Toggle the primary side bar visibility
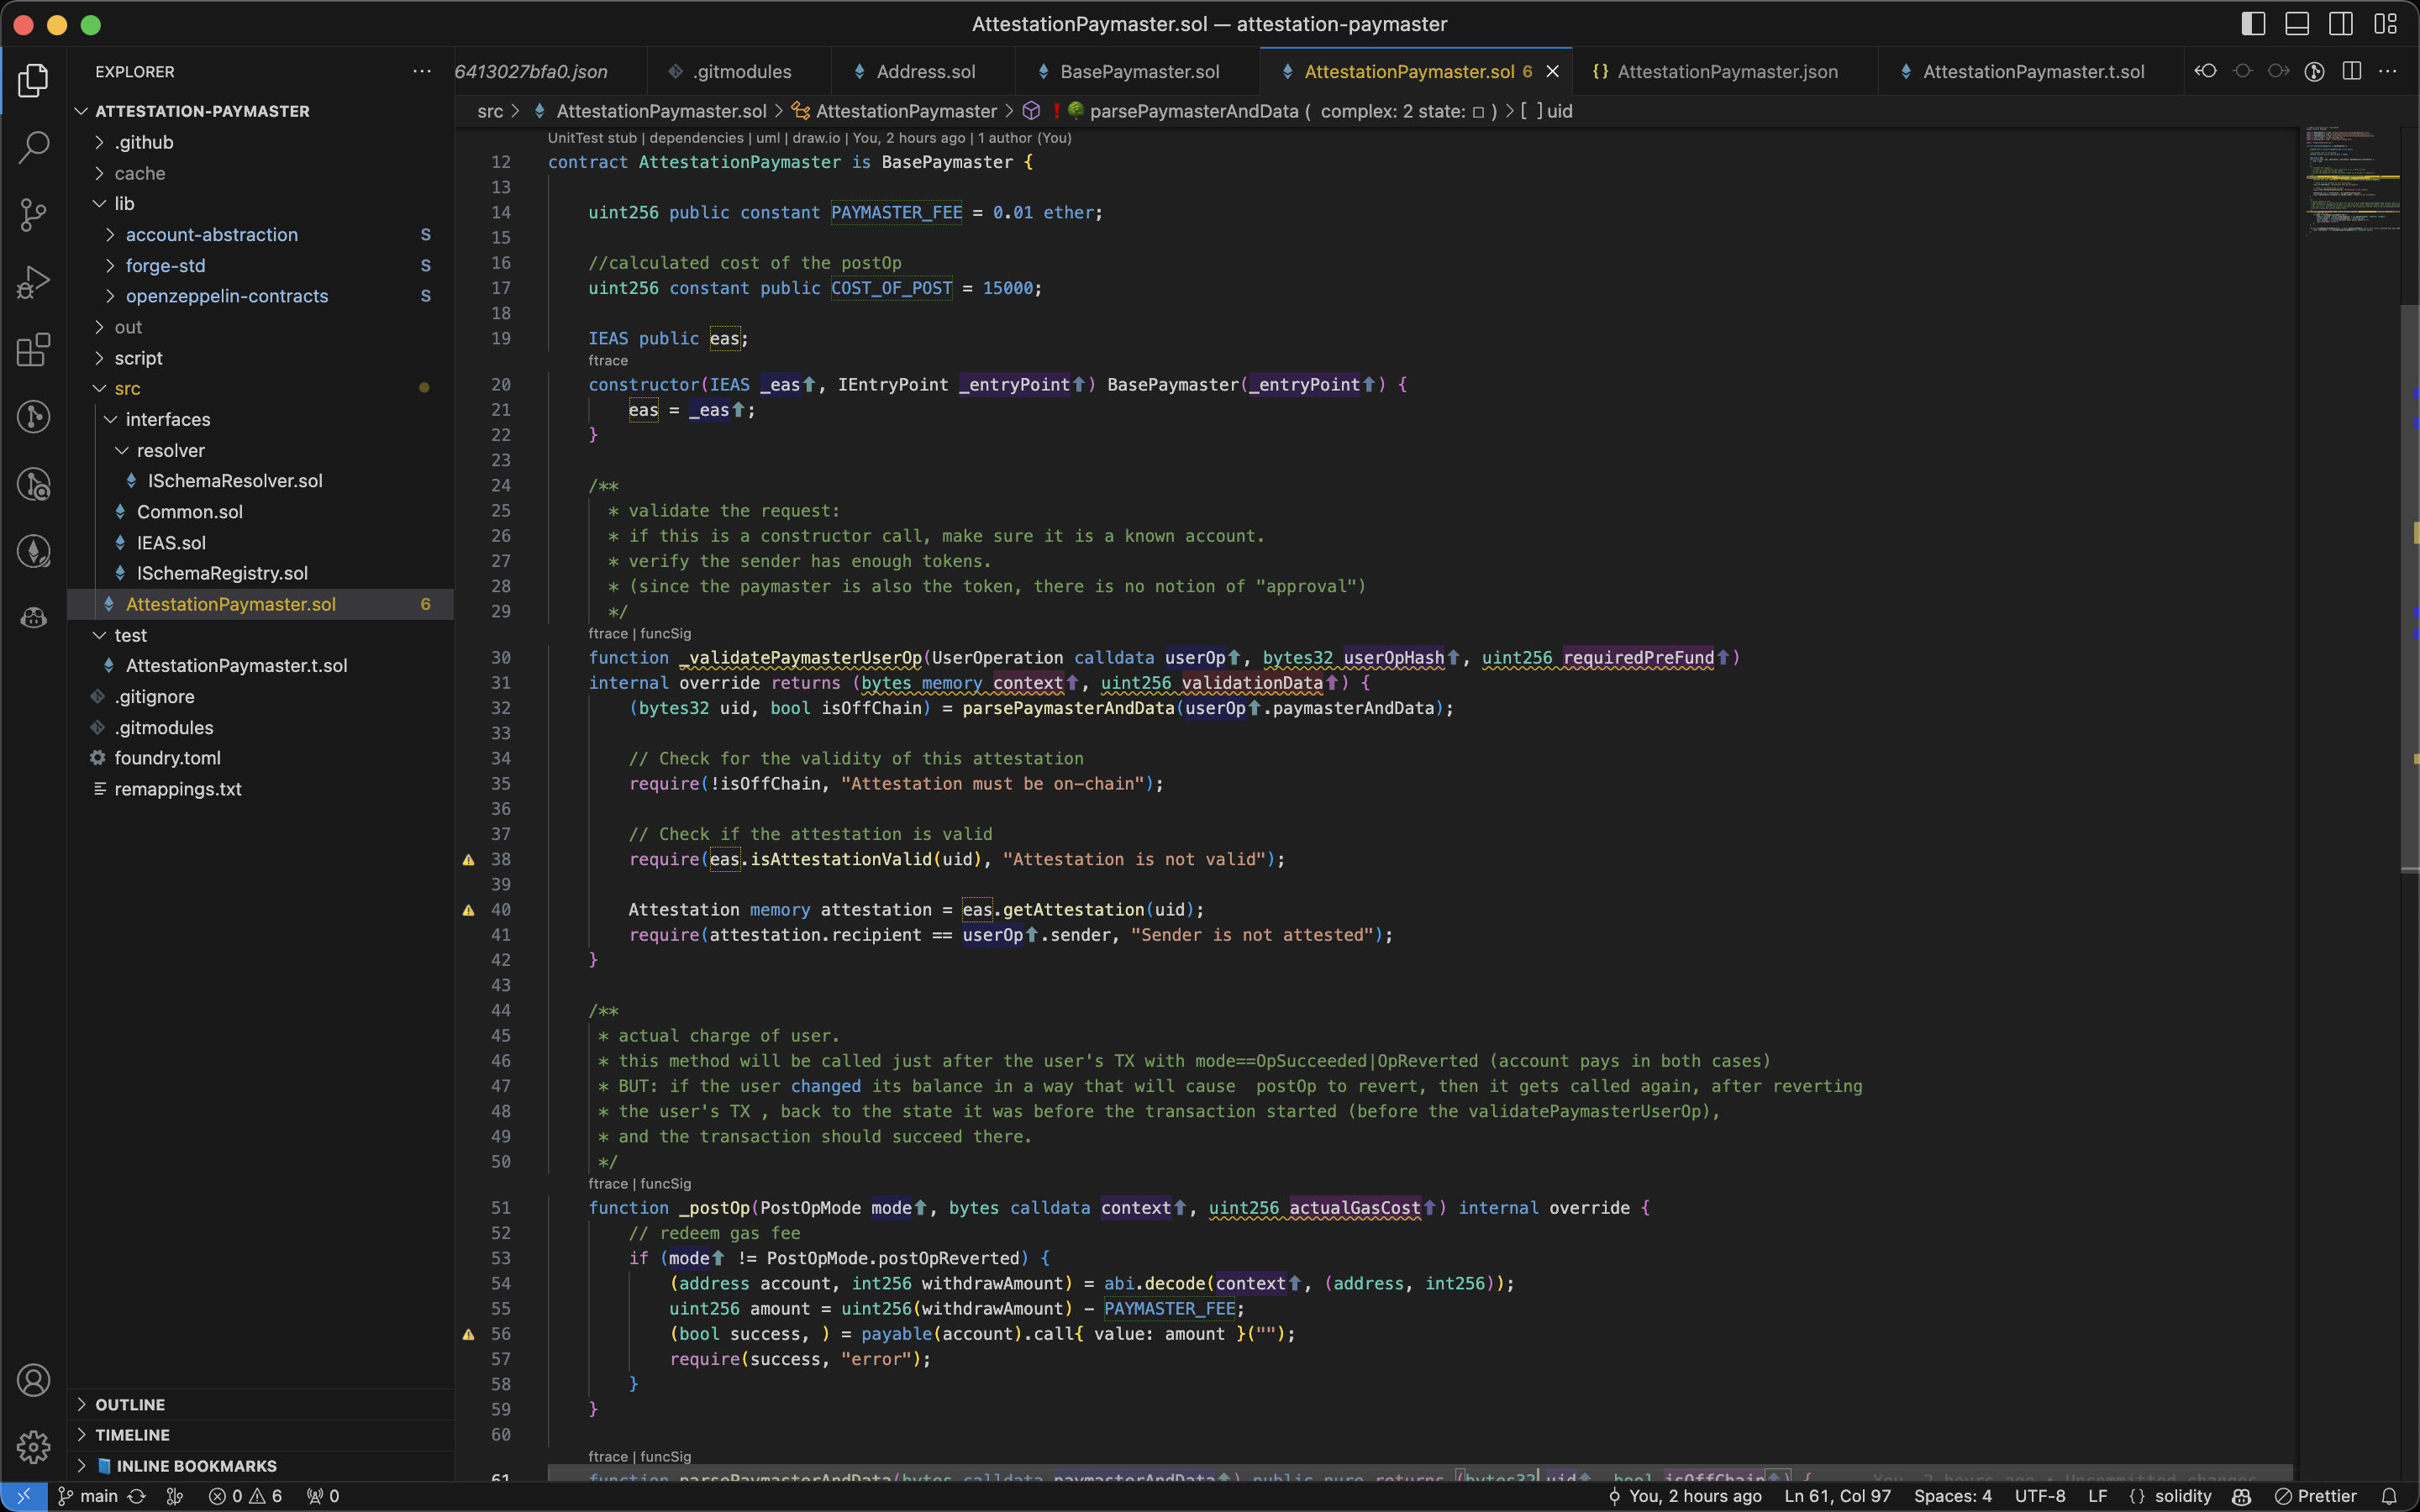Viewport: 2420px width, 1512px height. pyautogui.click(x=2253, y=24)
